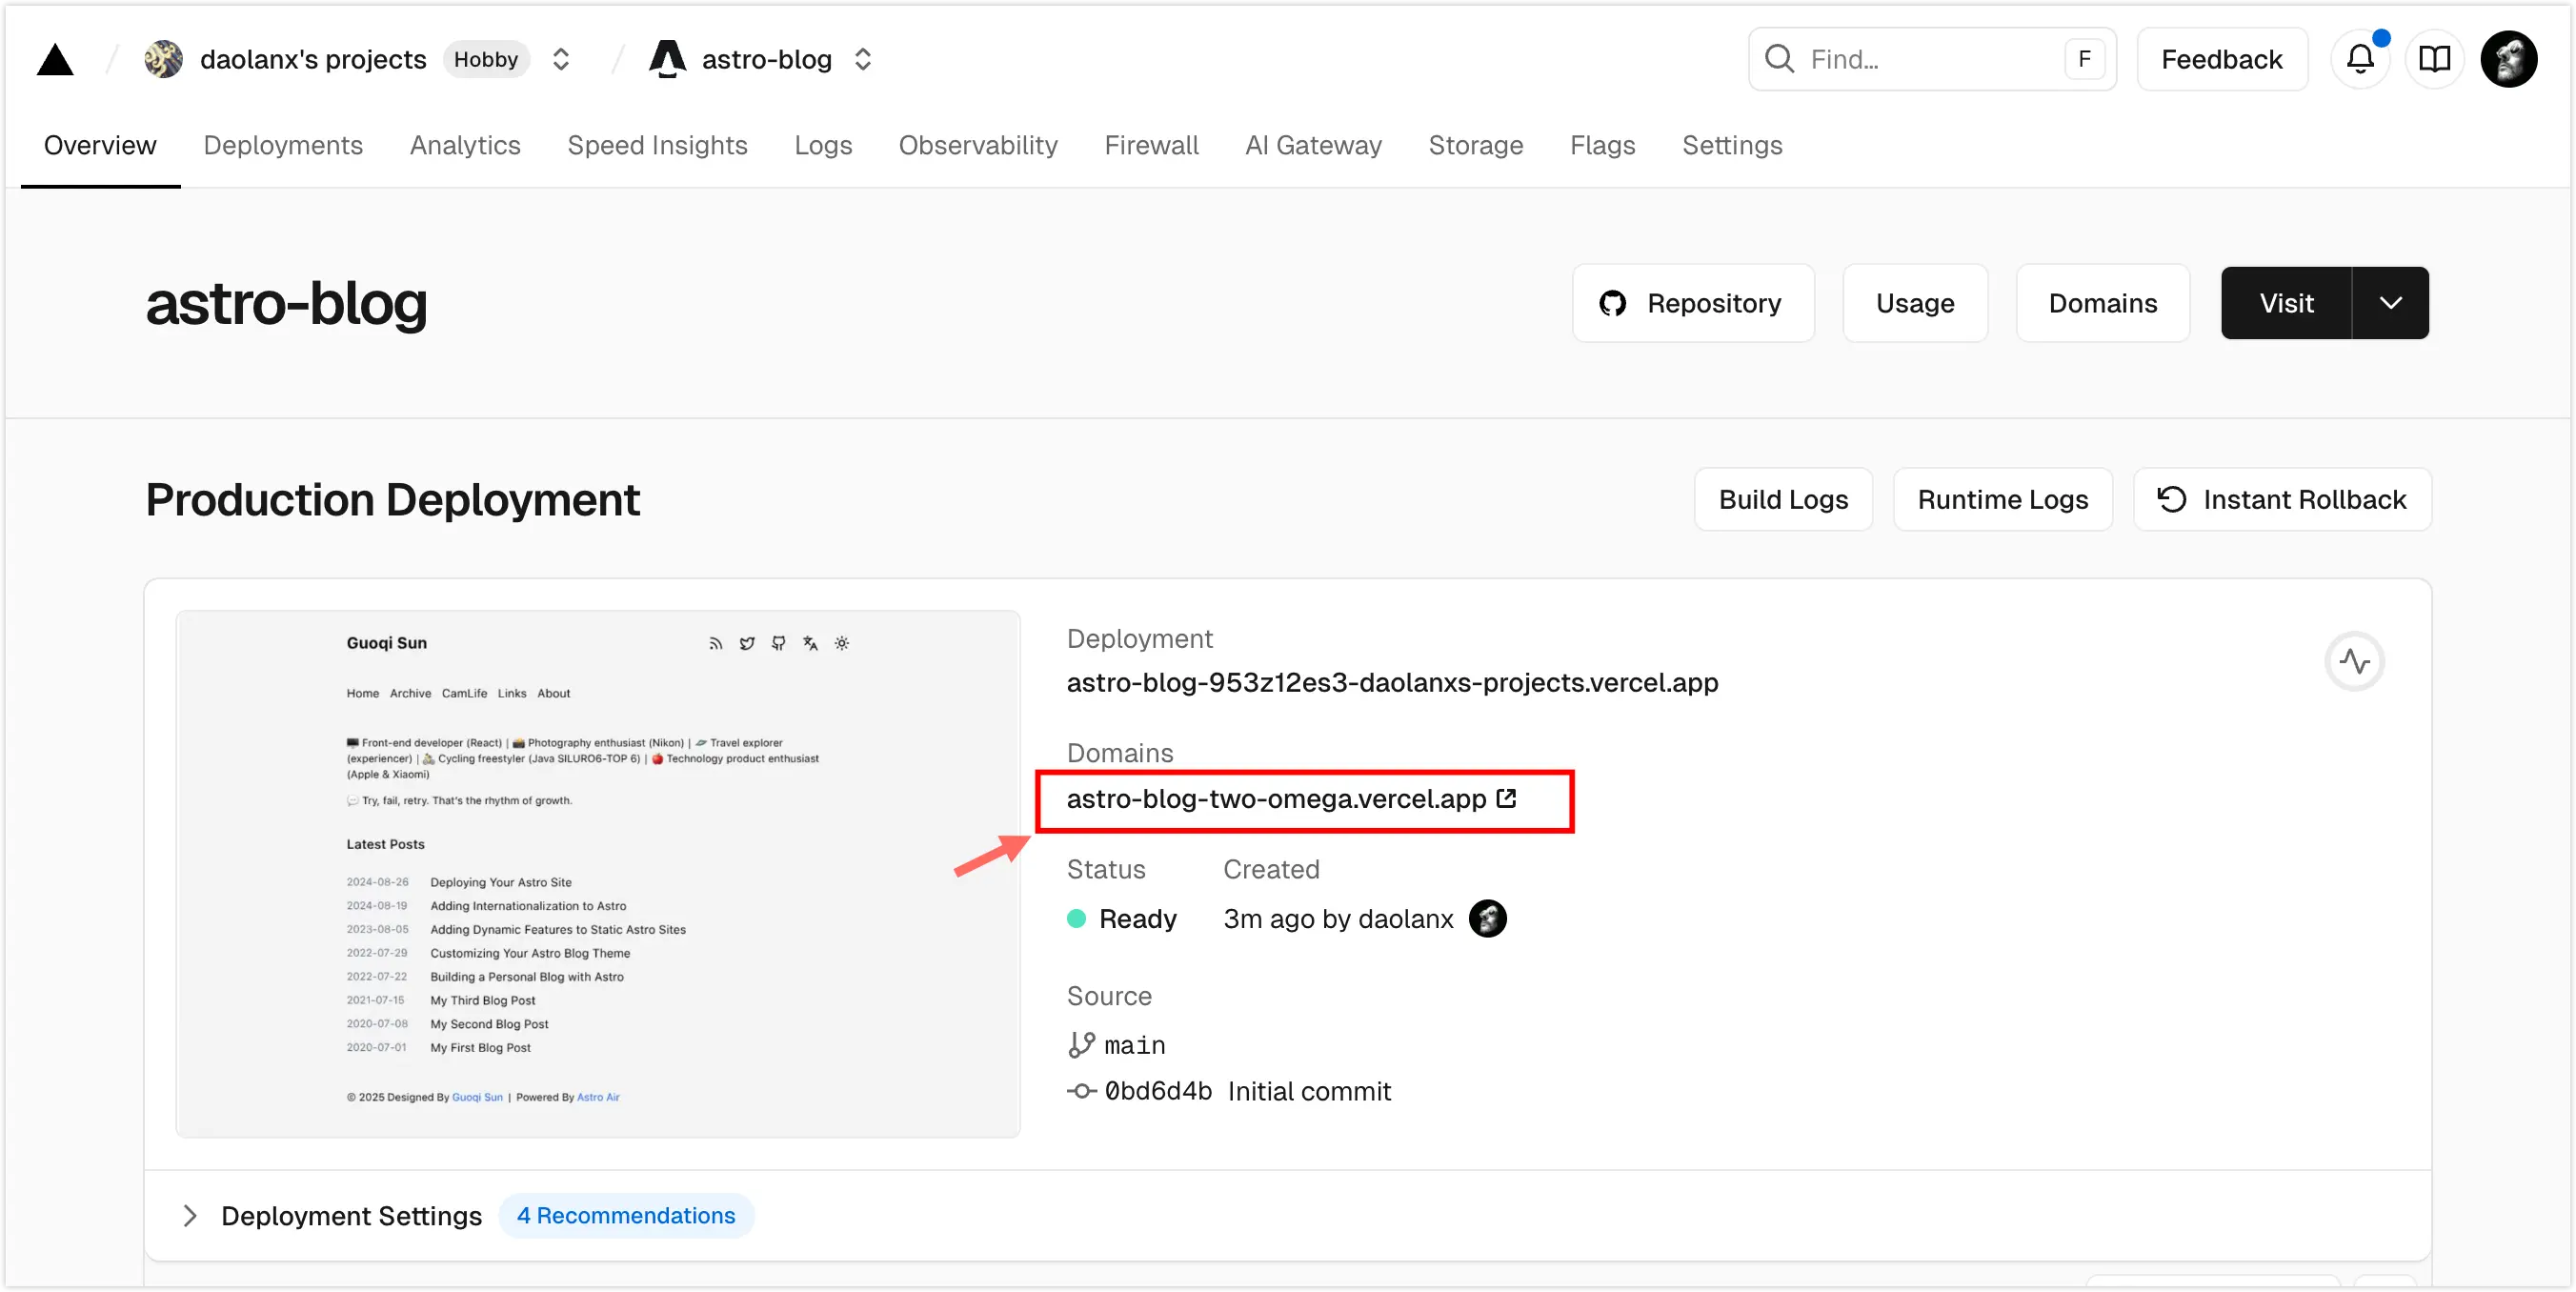
Task: Click the site preview thumbnail
Action: tap(598, 873)
